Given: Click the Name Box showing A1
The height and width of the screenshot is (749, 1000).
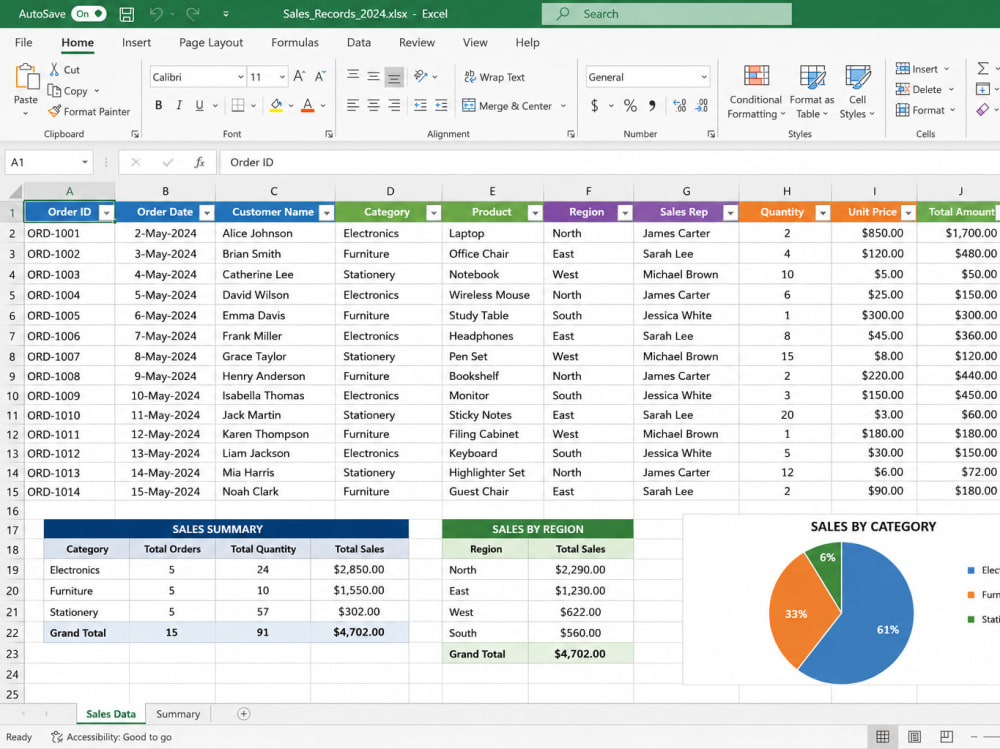Looking at the screenshot, I should click(48, 162).
